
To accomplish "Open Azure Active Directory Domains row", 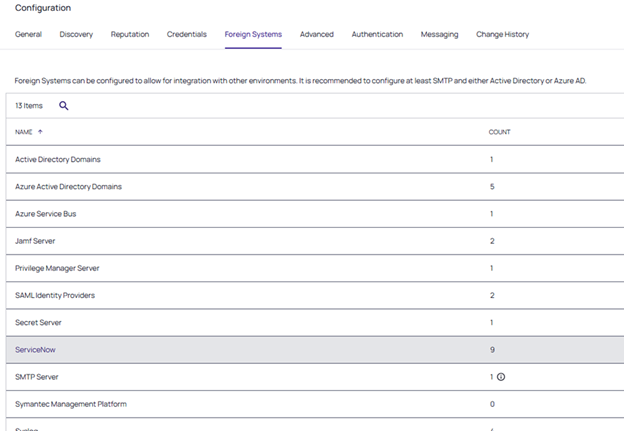I will point(68,186).
